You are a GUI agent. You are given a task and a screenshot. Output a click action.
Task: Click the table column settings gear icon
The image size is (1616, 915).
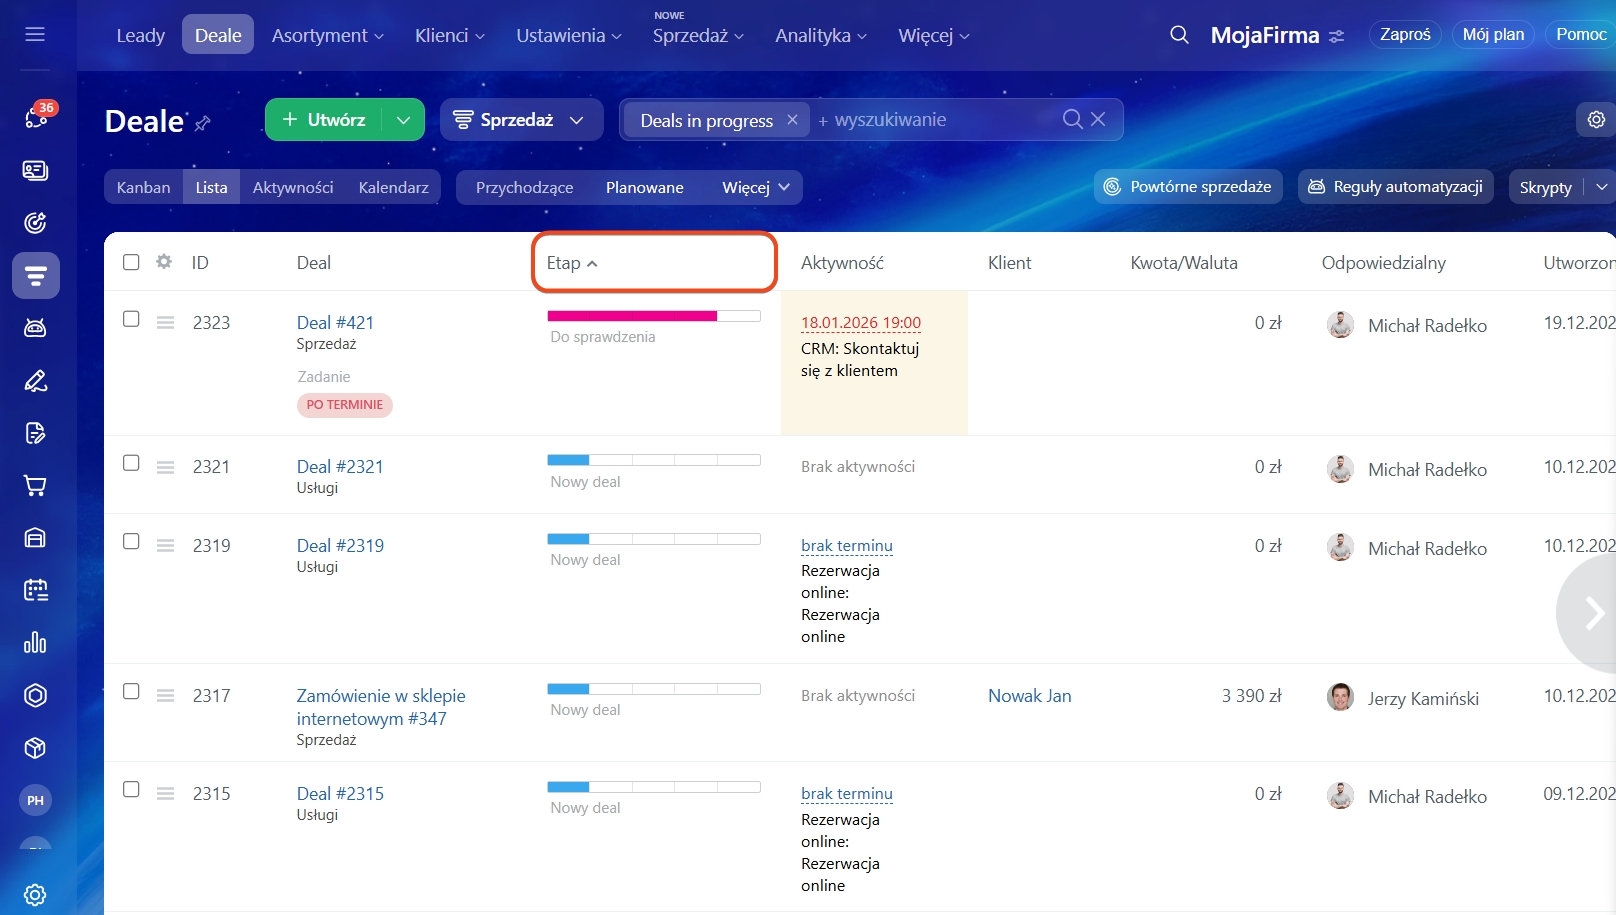[x=164, y=262]
